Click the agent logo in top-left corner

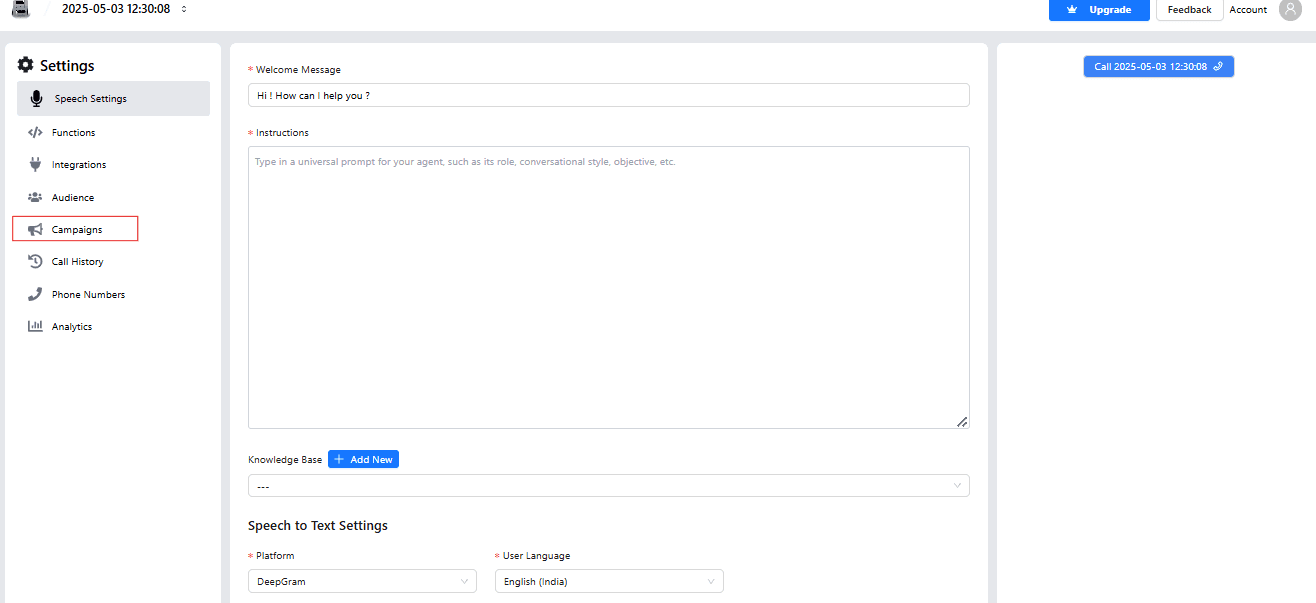[21, 9]
